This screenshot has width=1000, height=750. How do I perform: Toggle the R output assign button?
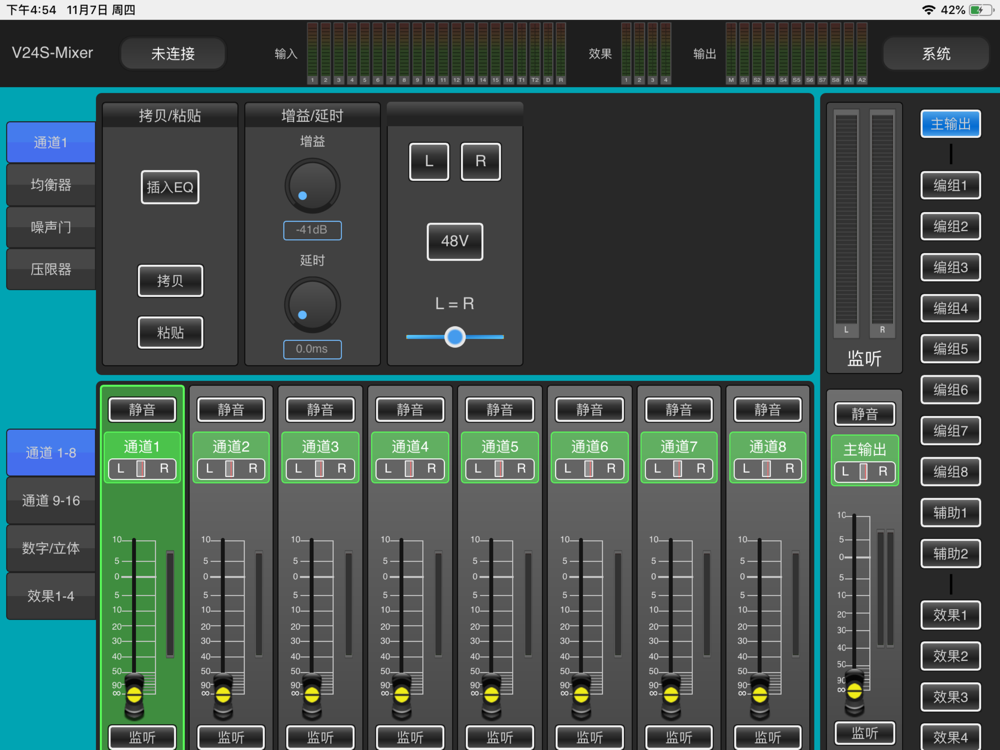pos(481,161)
